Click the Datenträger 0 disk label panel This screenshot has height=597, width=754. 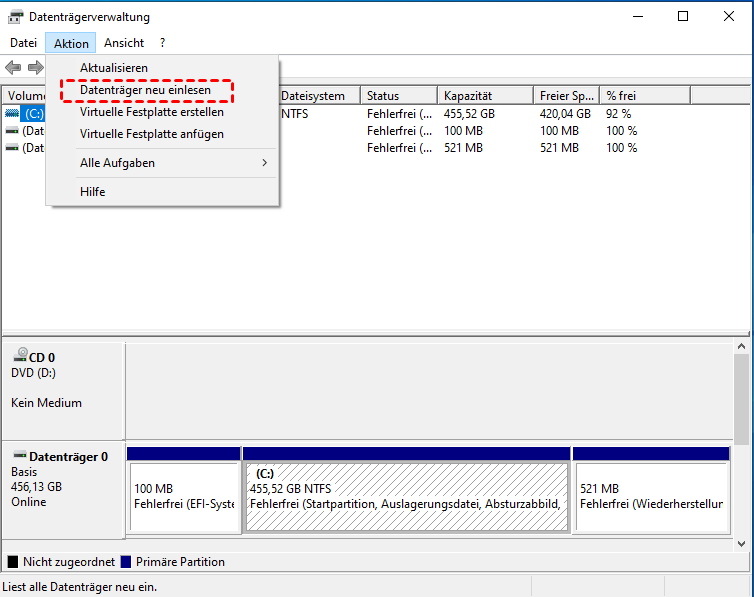coord(63,489)
